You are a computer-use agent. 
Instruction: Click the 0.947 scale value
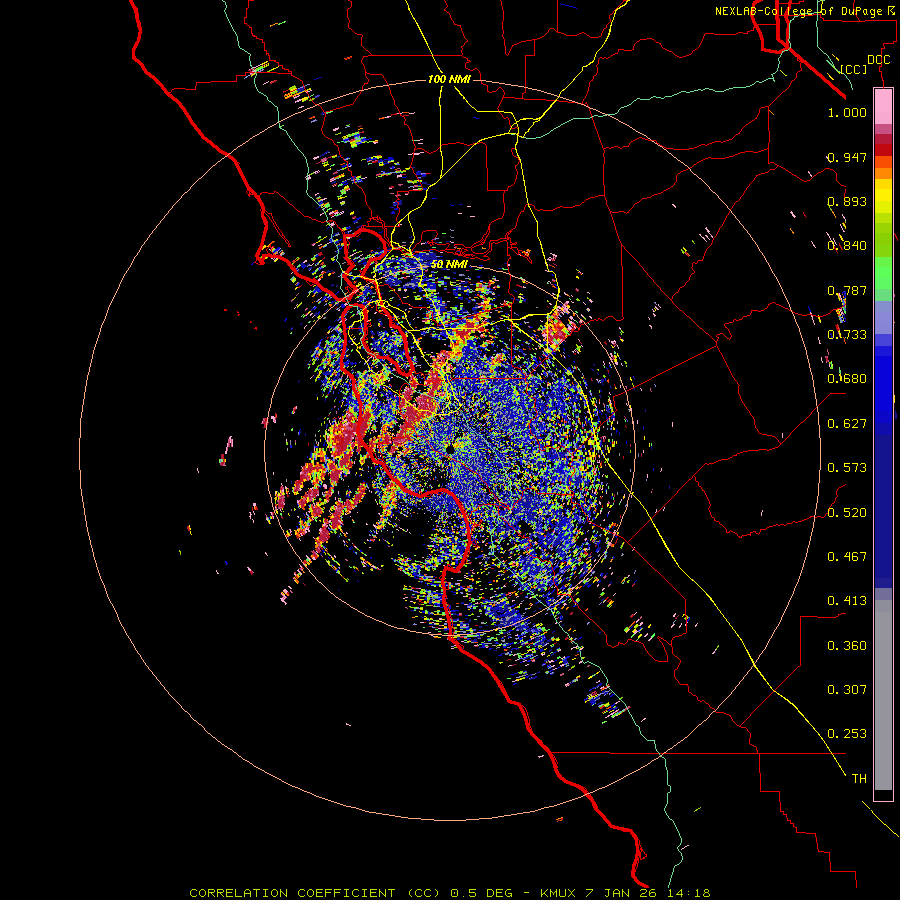point(847,157)
